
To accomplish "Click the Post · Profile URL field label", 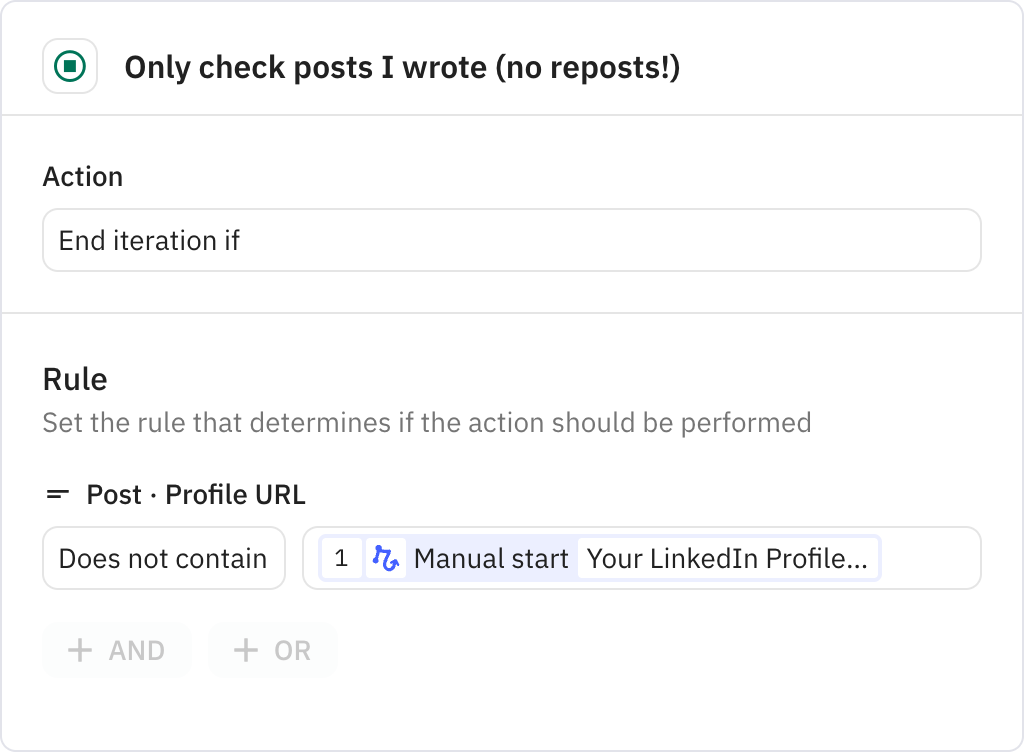I will tap(196, 494).
